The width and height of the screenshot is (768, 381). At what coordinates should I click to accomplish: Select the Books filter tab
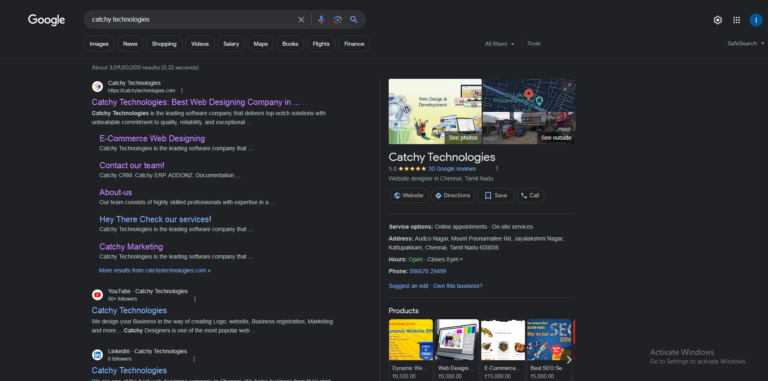[290, 44]
